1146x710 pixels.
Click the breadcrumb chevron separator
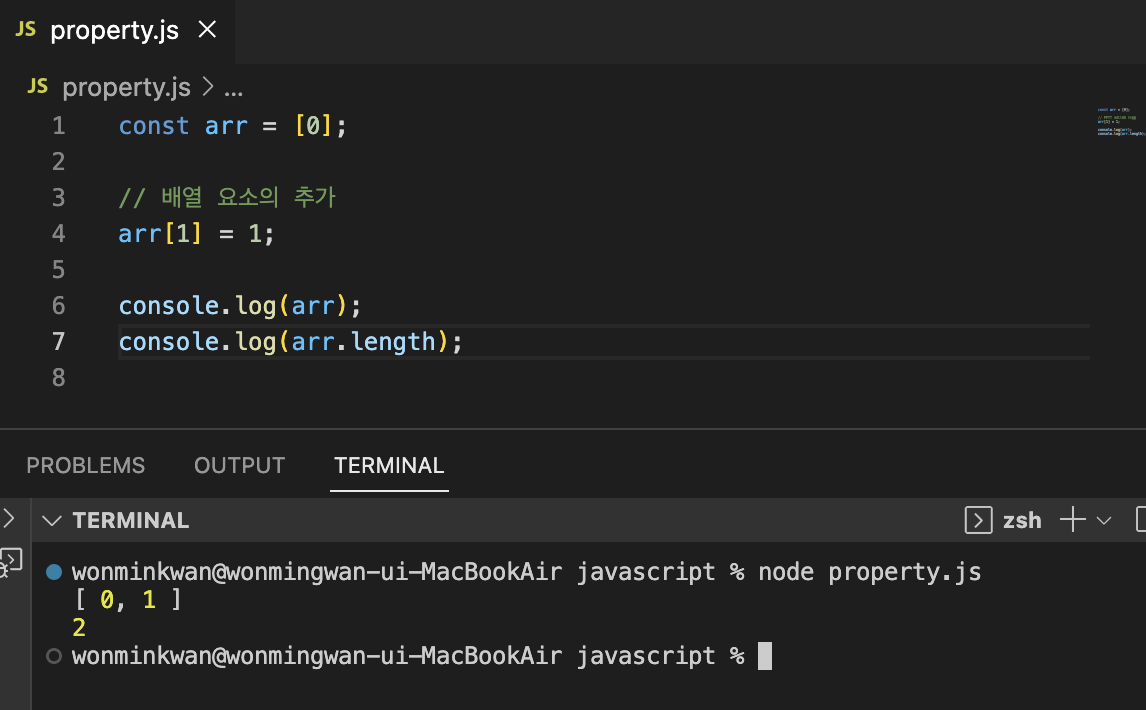pyautogui.click(x=208, y=87)
